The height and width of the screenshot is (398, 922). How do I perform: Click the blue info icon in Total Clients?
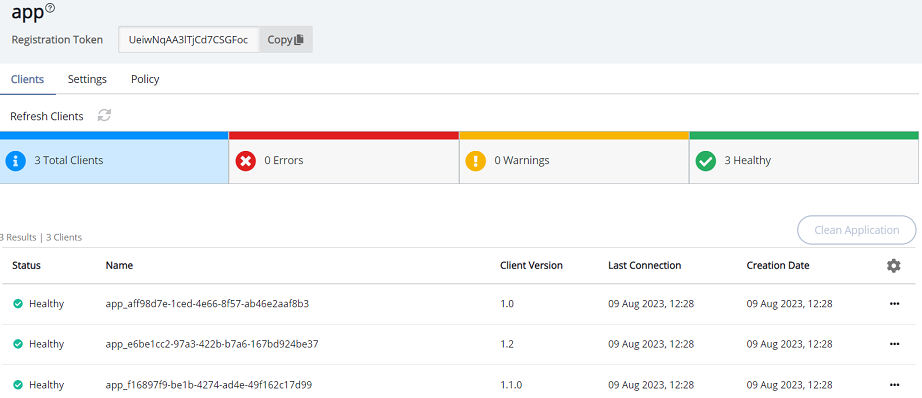[x=15, y=160]
